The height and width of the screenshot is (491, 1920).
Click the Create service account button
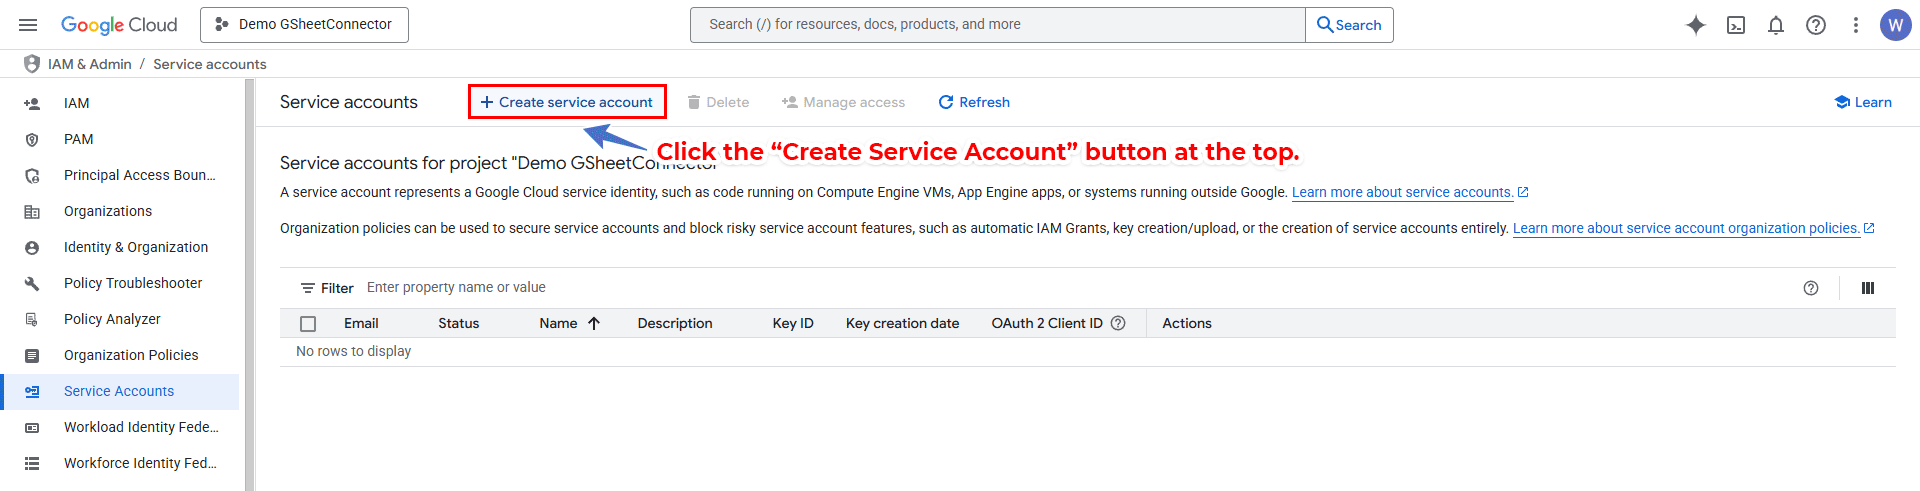click(567, 102)
